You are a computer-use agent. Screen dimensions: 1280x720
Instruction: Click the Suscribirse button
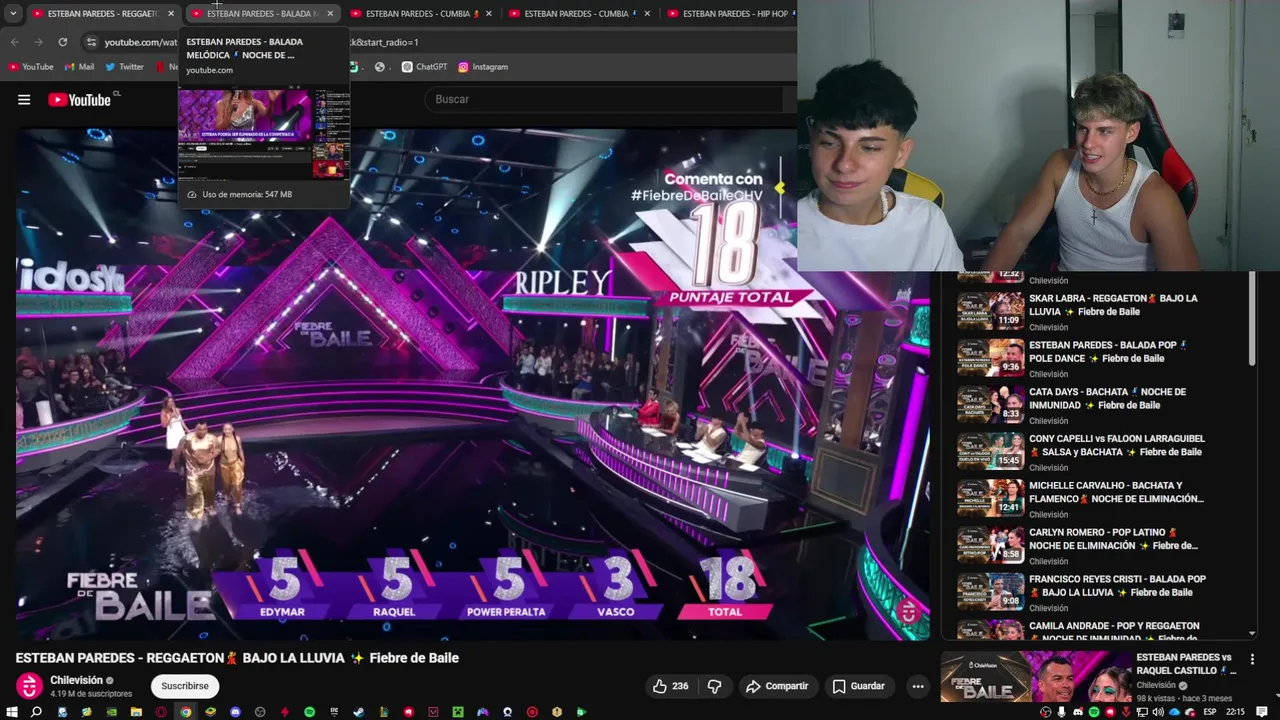click(x=185, y=686)
